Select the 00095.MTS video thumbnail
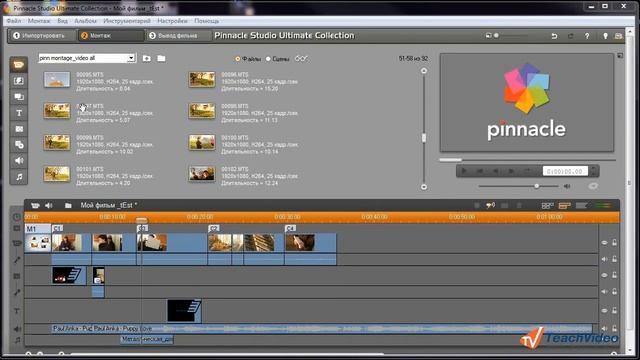Image resolution: width=640 pixels, height=360 pixels. point(57,80)
